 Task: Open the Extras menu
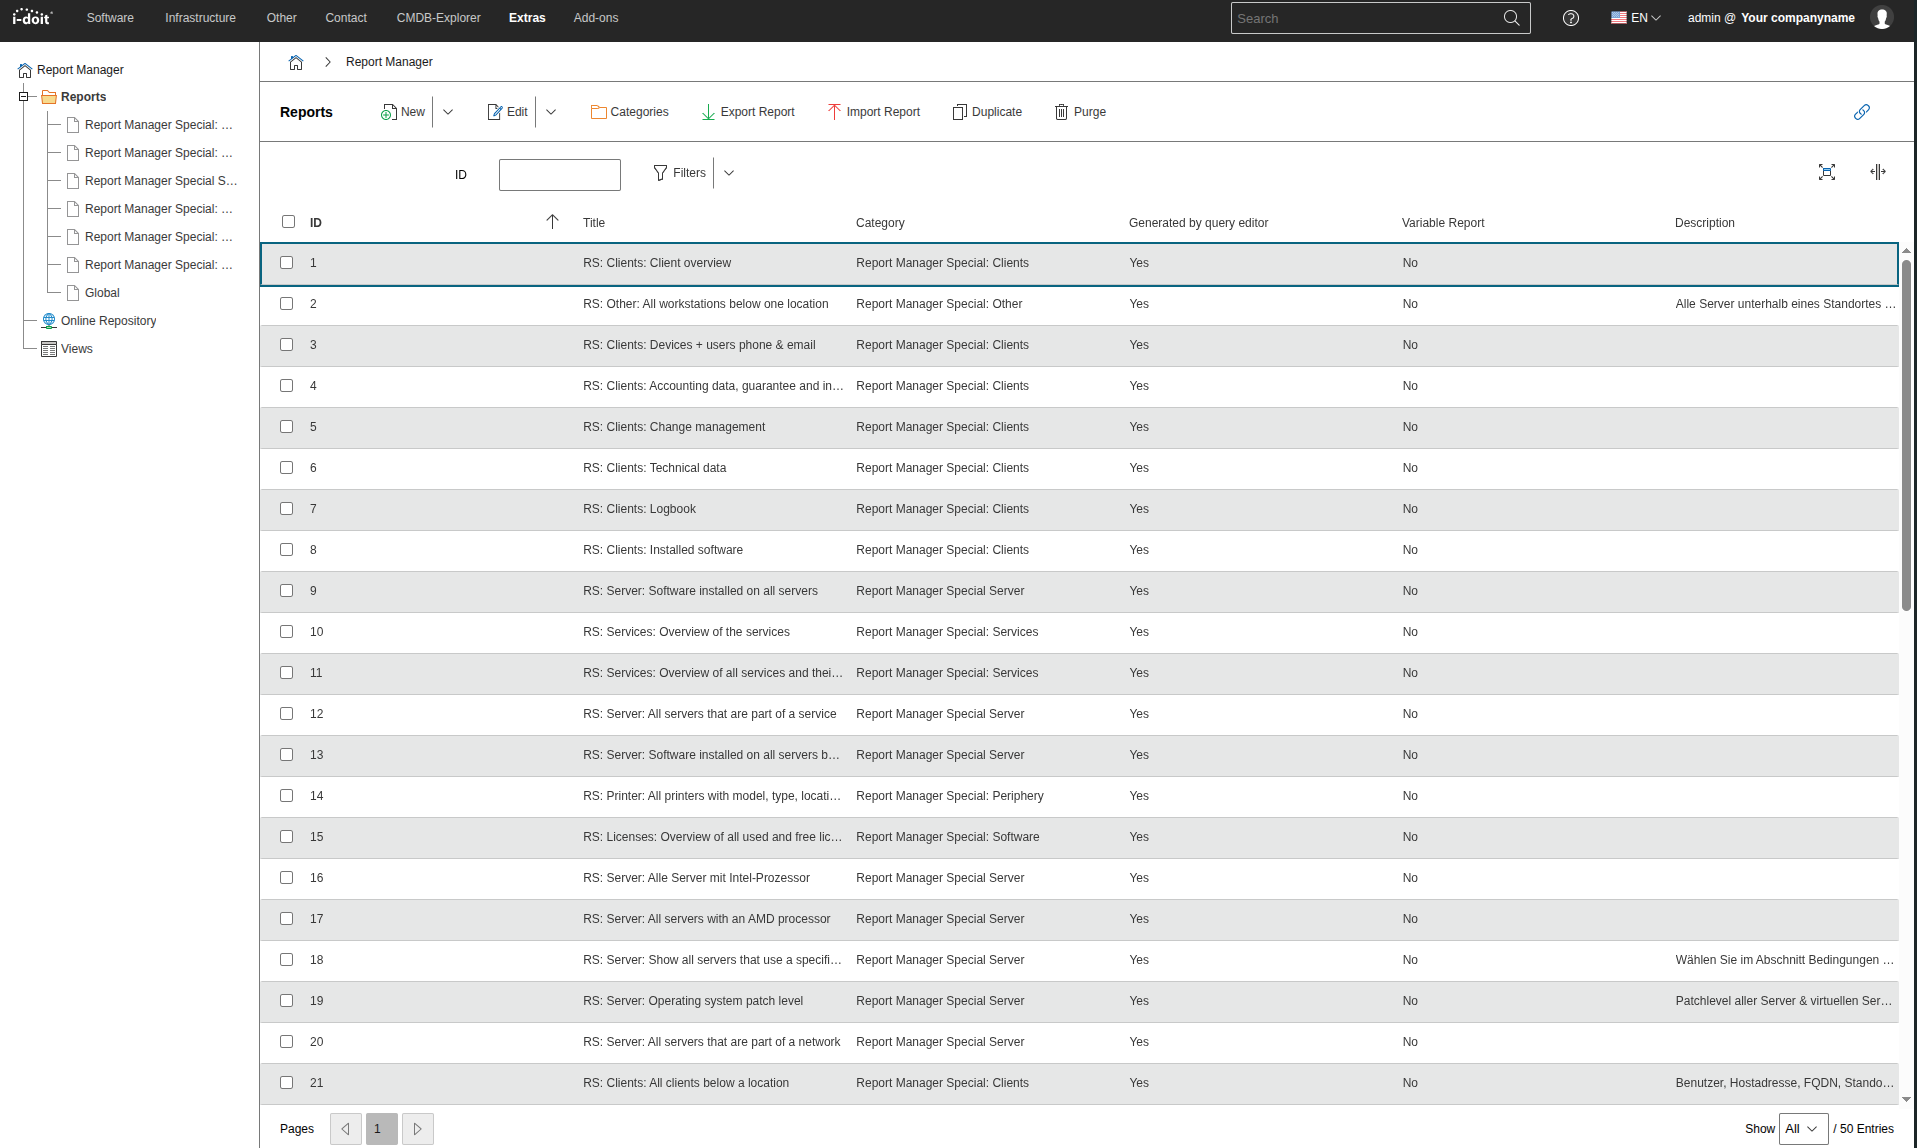527,18
